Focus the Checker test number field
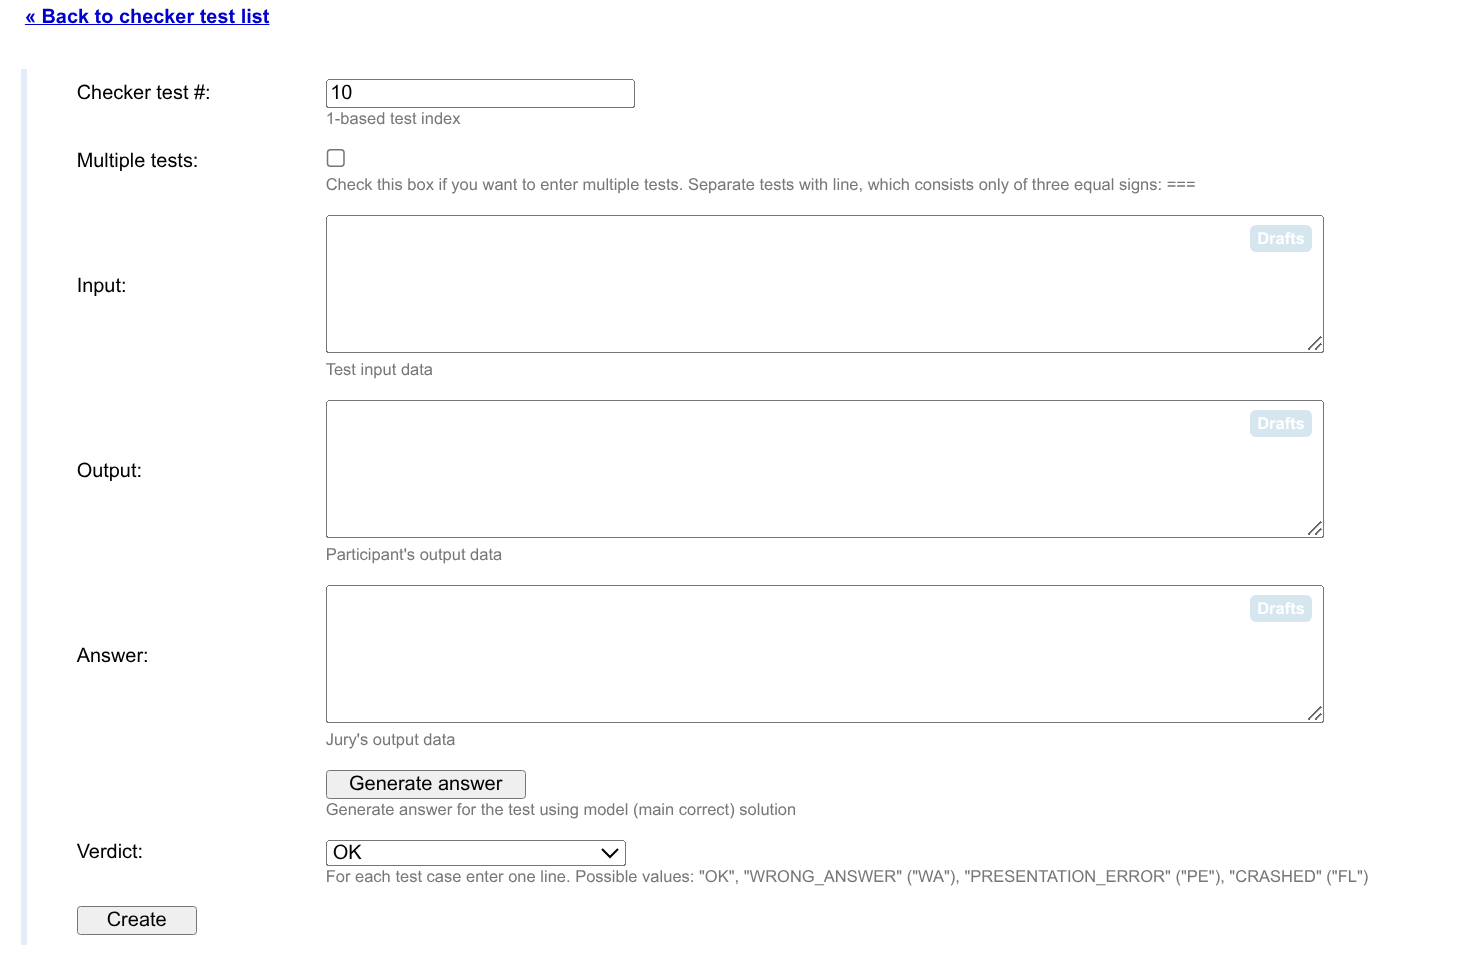This screenshot has height=963, width=1464. (x=480, y=93)
